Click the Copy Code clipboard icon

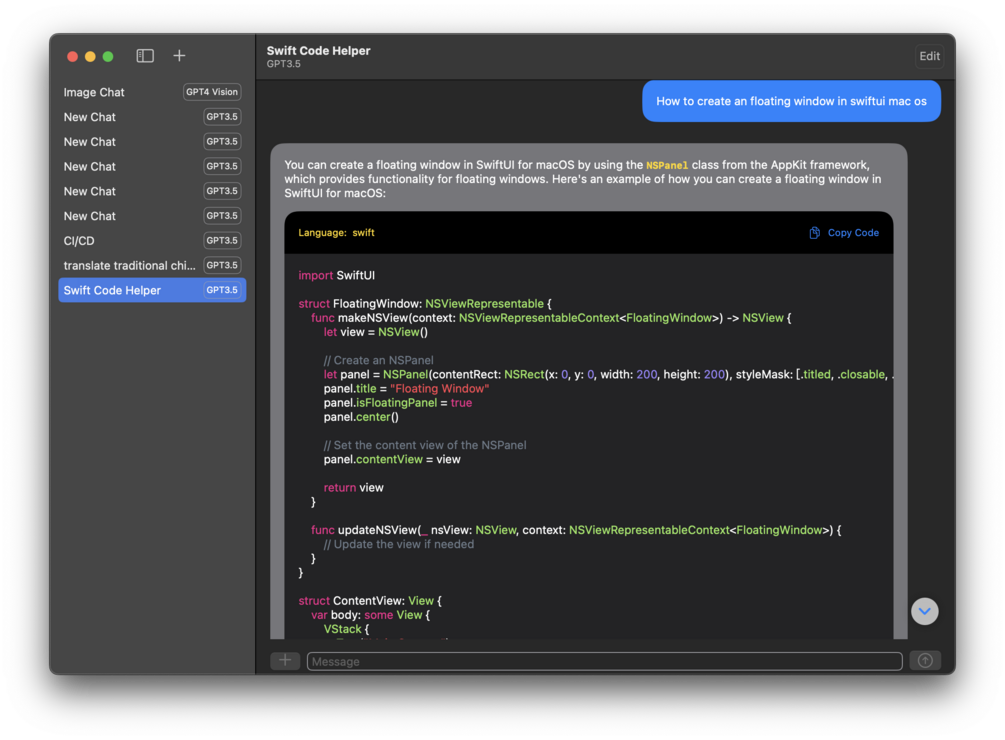[814, 233]
